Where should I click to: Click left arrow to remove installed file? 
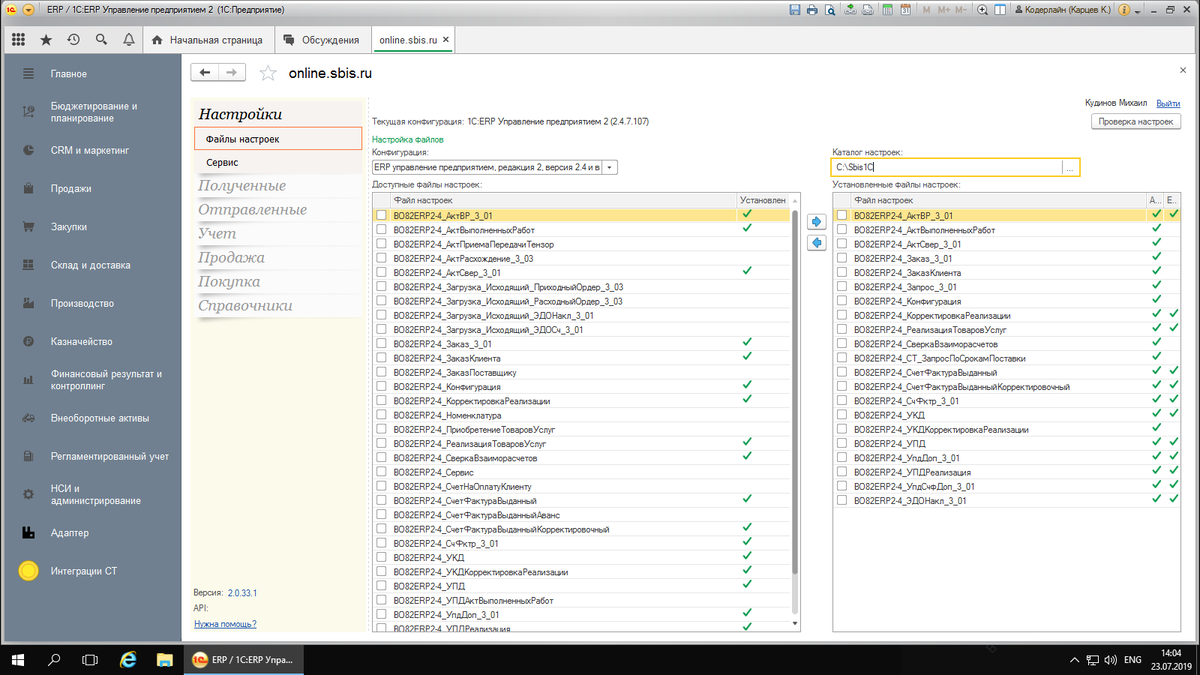[x=816, y=243]
